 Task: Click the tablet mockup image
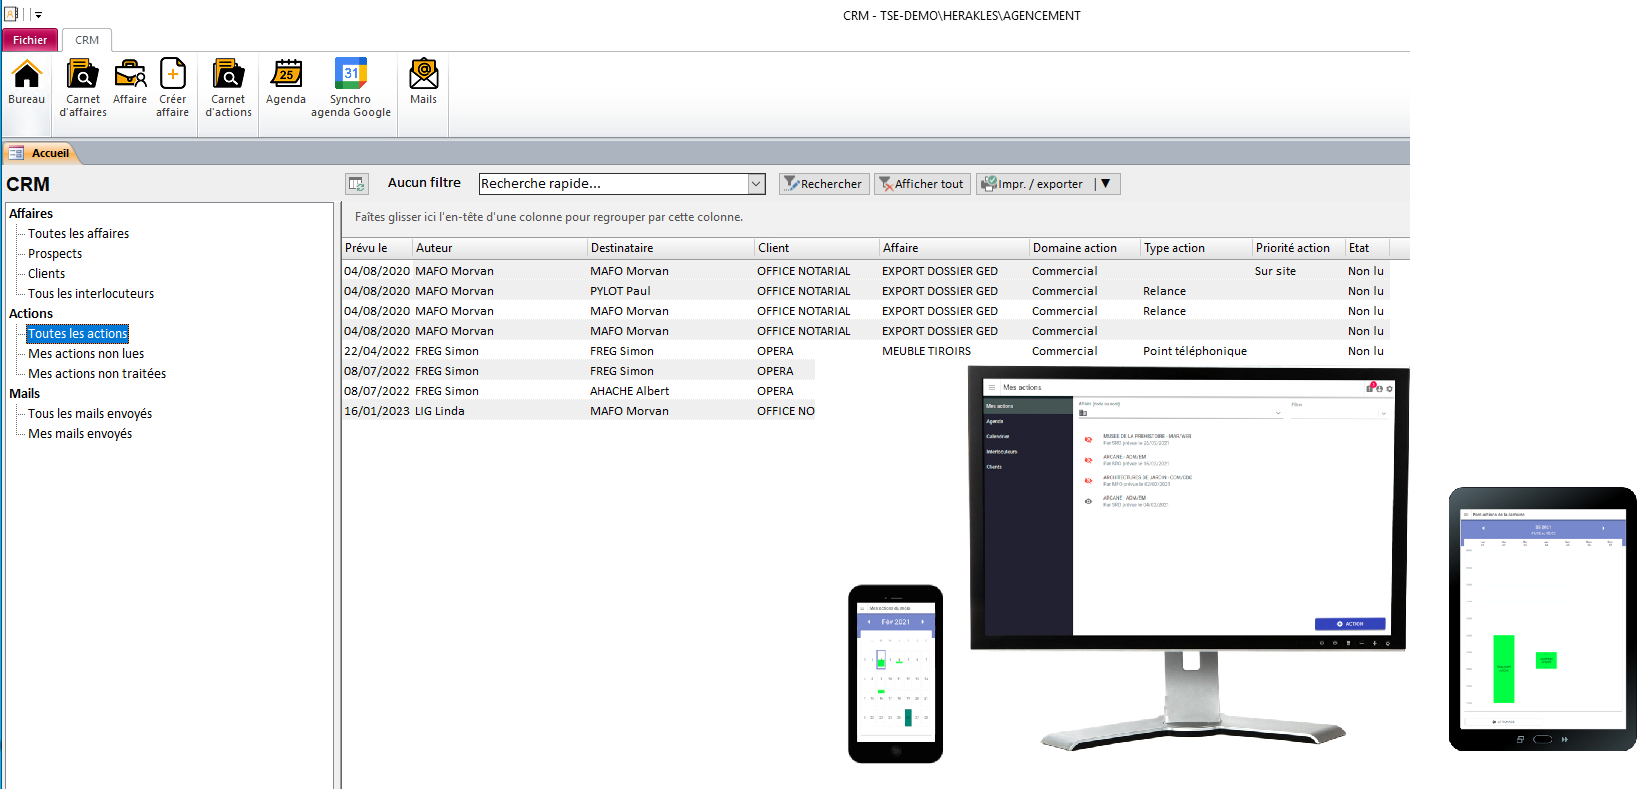pos(1543,619)
